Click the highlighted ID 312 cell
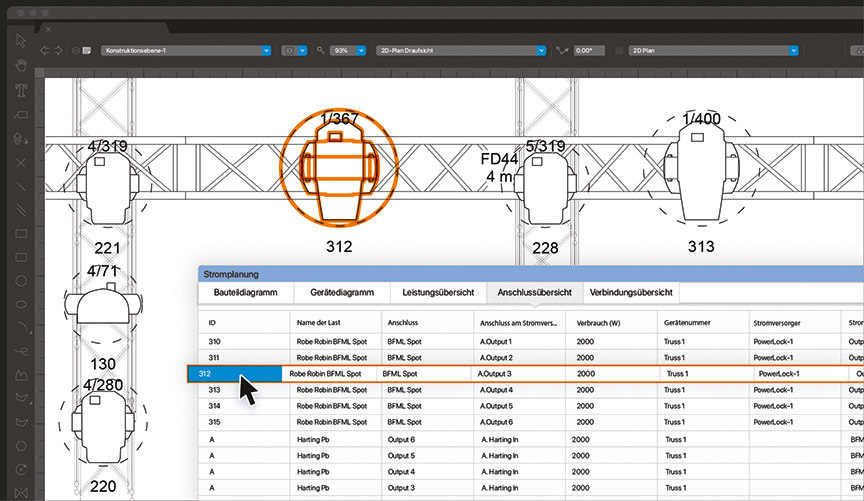The image size is (864, 501). click(235, 374)
